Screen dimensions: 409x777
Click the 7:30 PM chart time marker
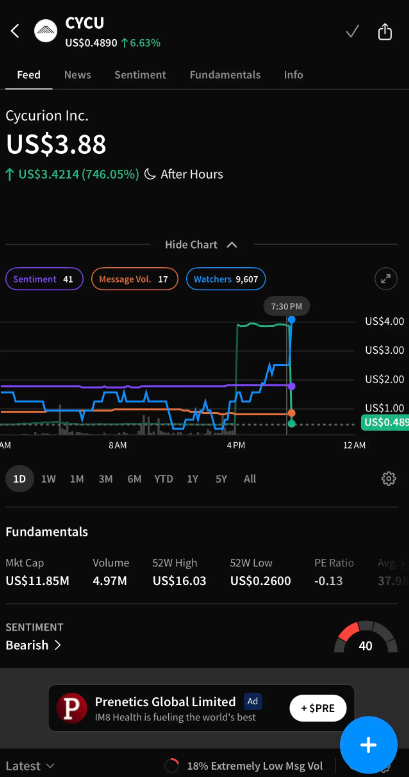(287, 307)
